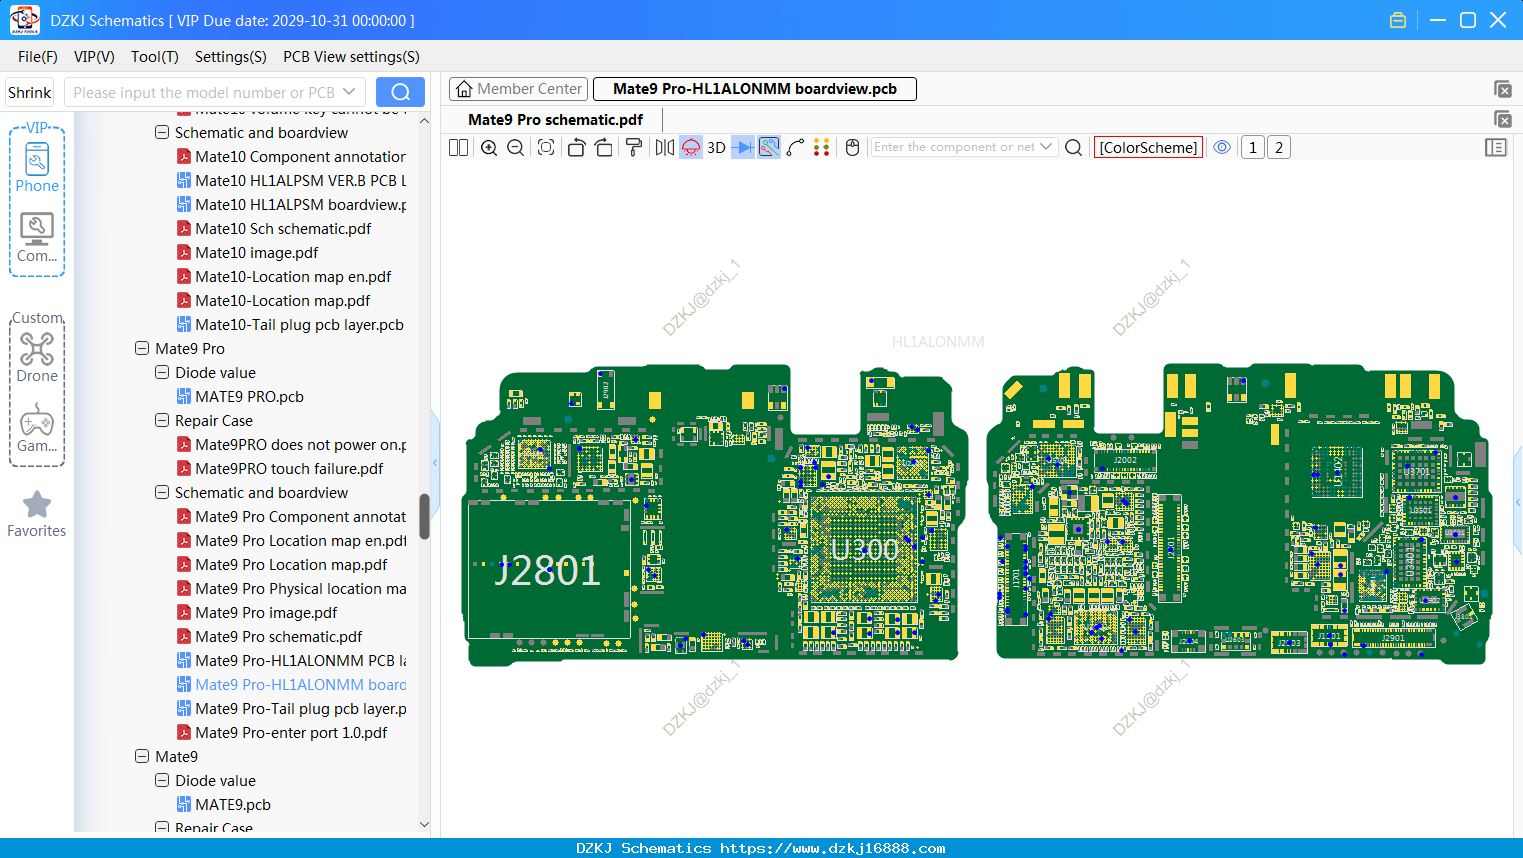Select the Mate9 Pro-HL1ALONMM boardview.pcb tab
The height and width of the screenshot is (858, 1523).
pos(755,89)
